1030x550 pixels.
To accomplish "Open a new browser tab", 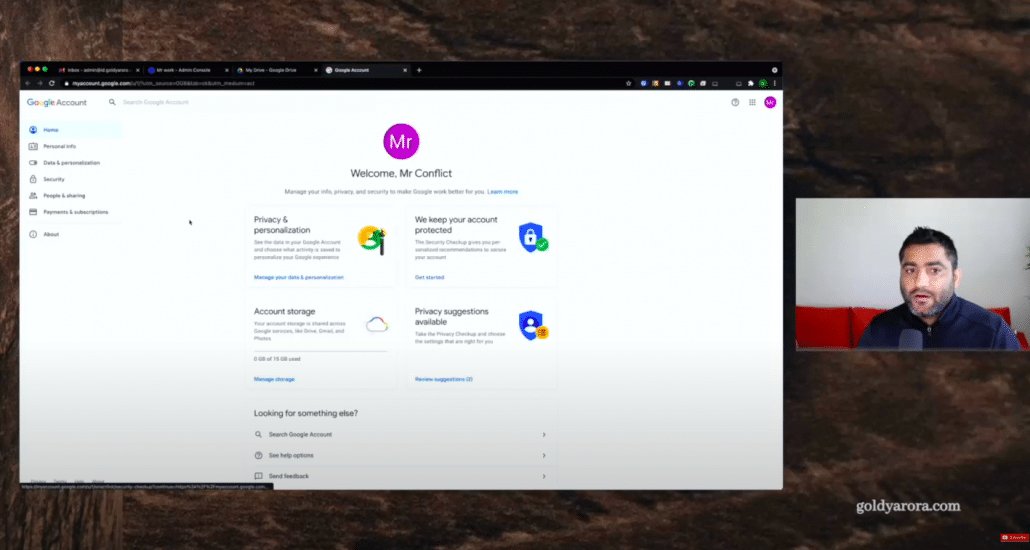I will (419, 70).
